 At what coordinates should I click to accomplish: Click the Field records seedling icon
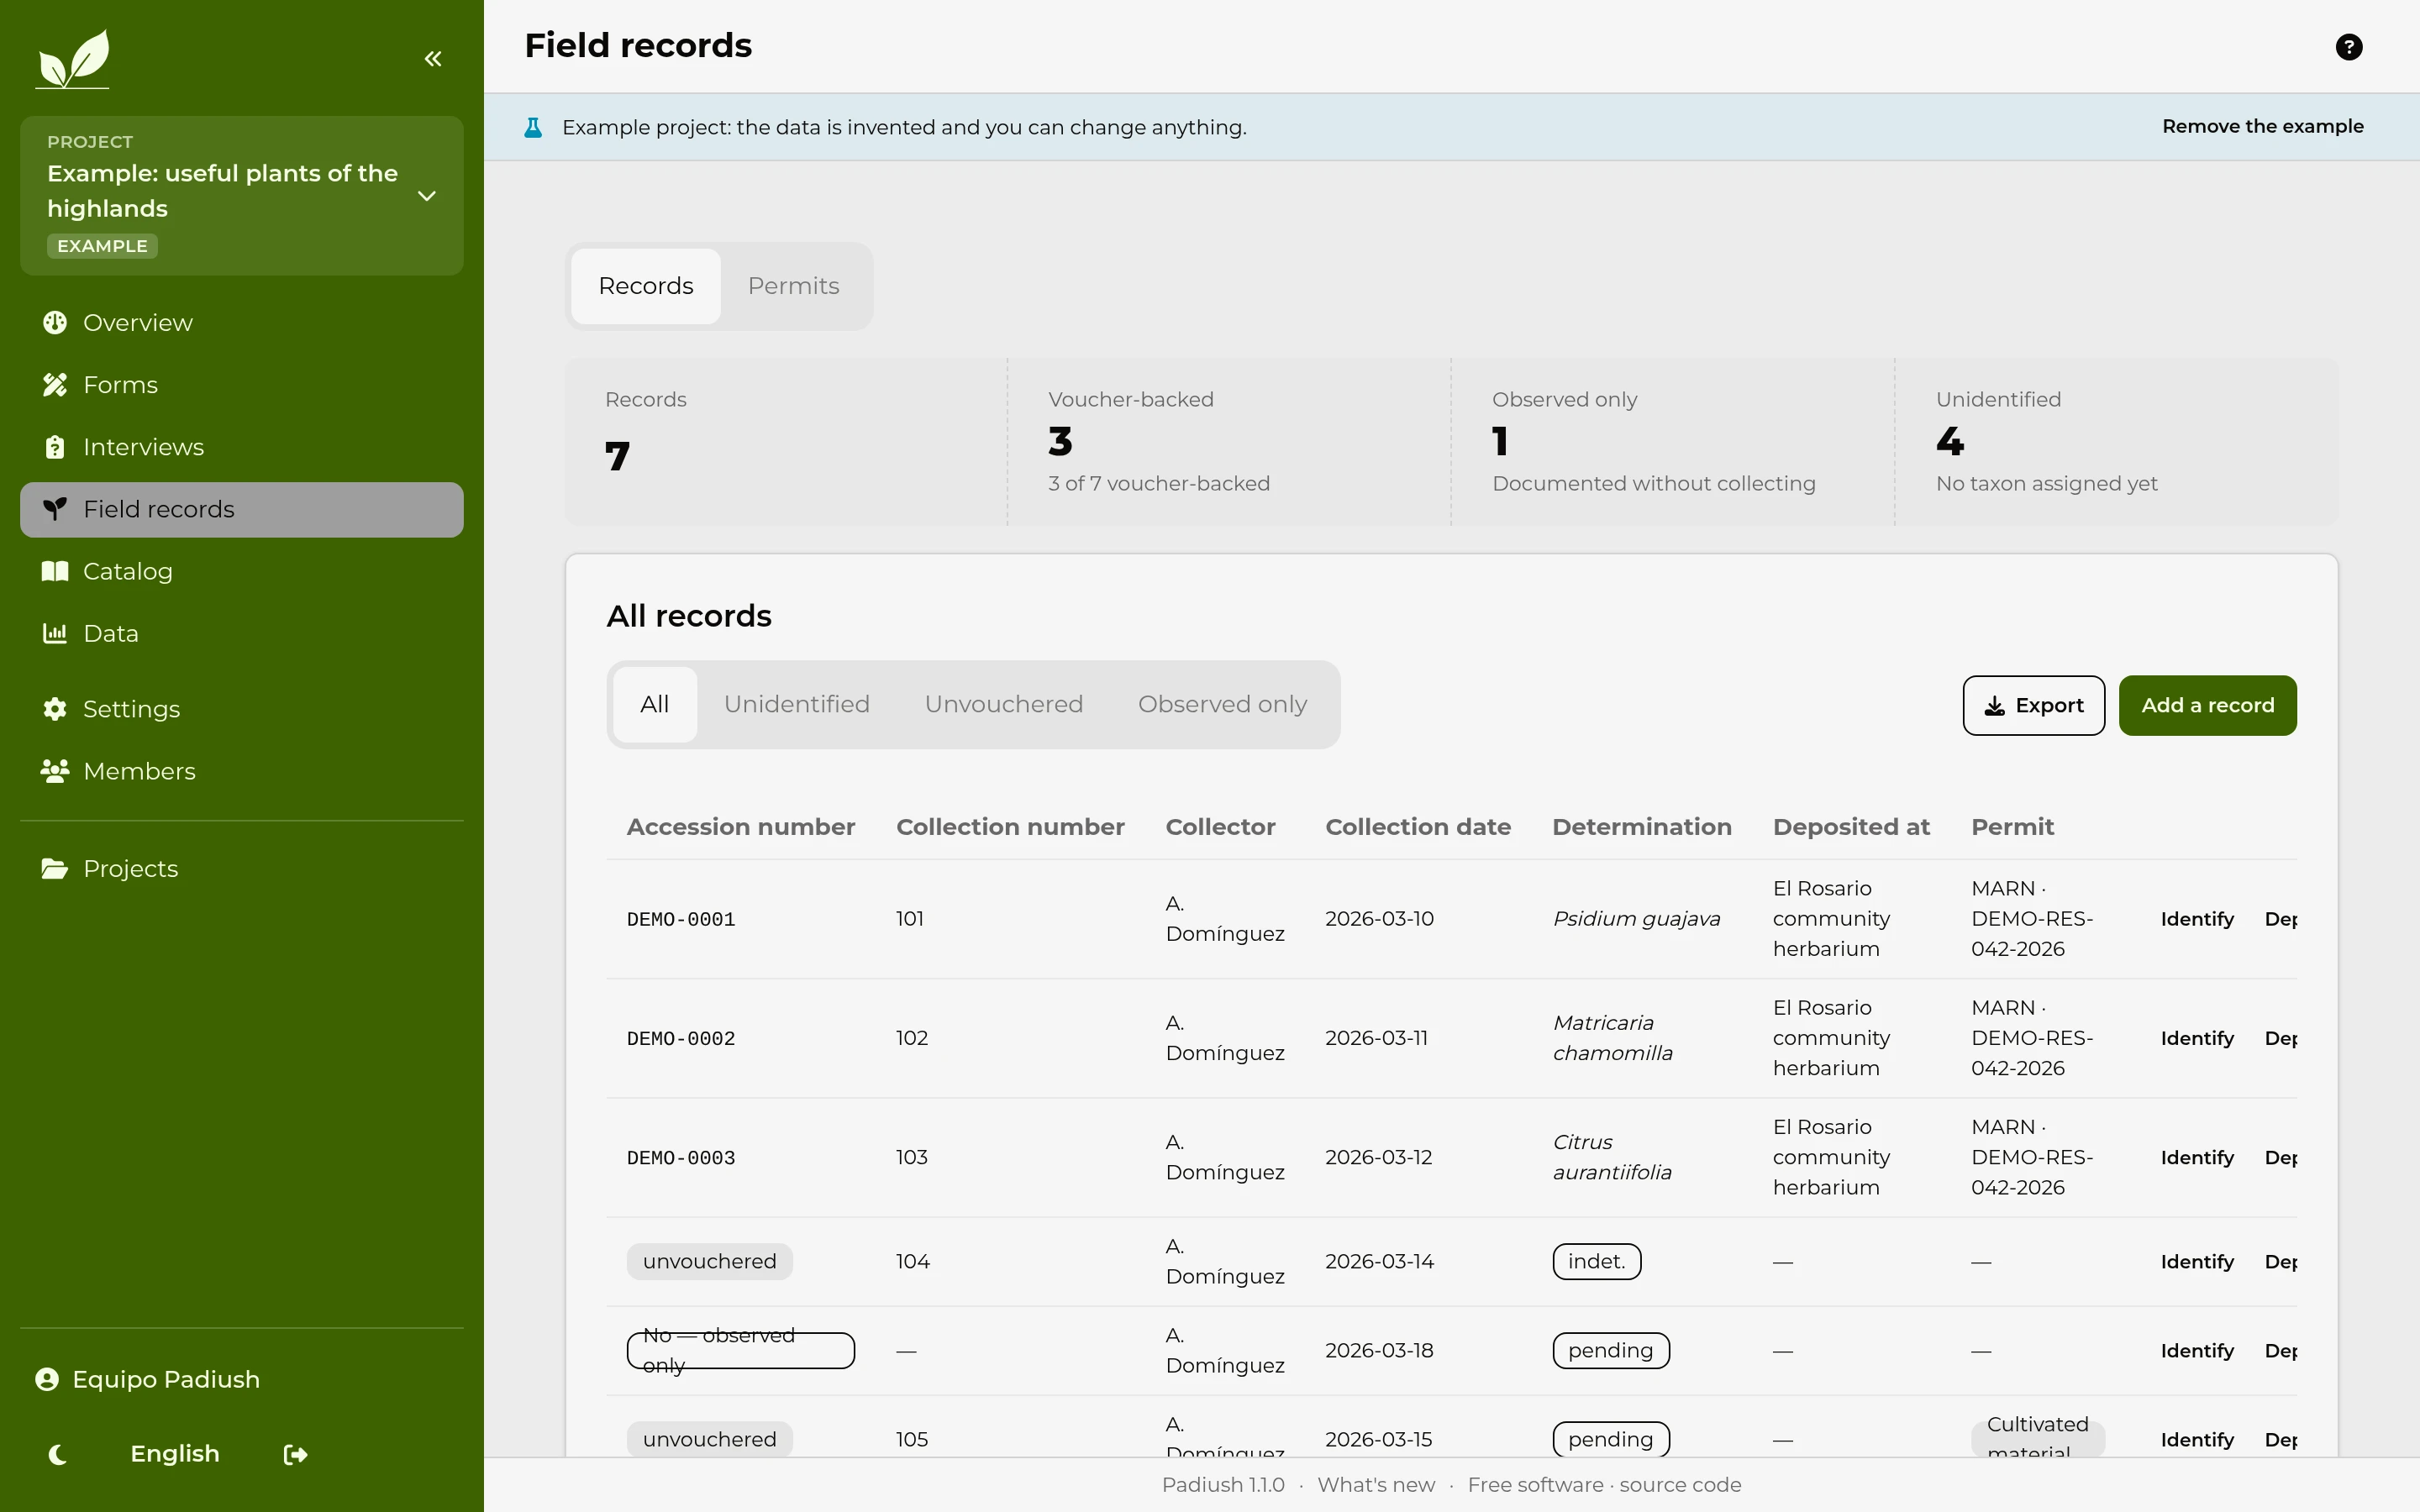pyautogui.click(x=55, y=509)
